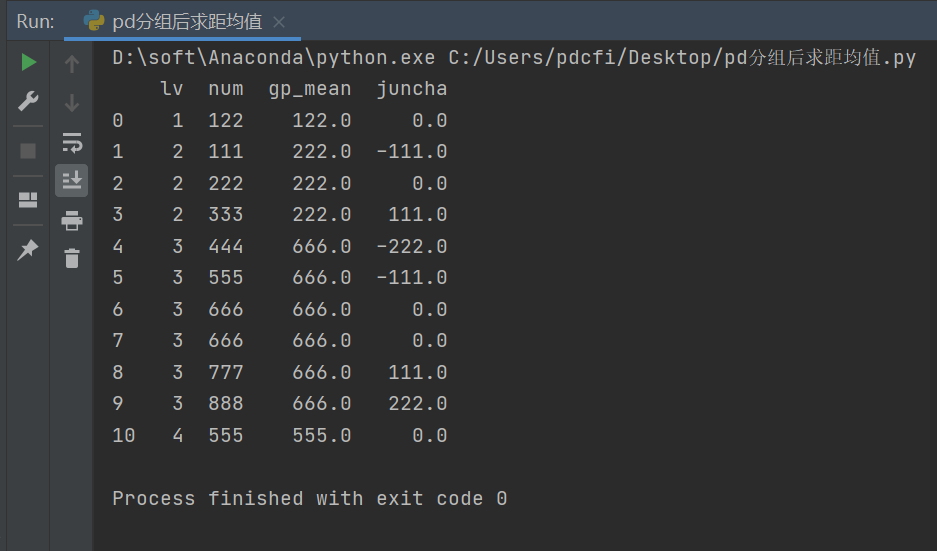Rerun the script with the green play icon

coord(28,63)
